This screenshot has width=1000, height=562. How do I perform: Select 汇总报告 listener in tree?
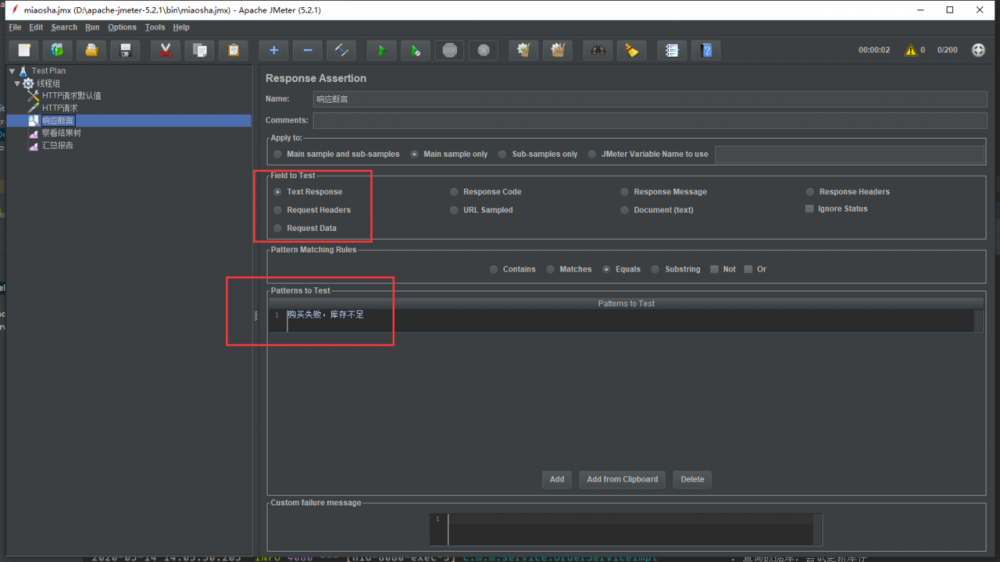tap(57, 145)
